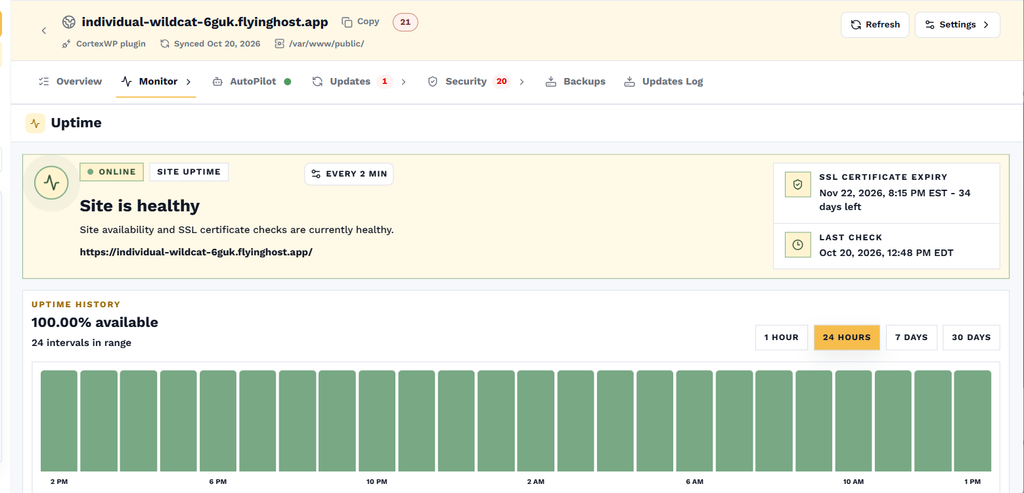Click the uptime bar above 2 AM

click(x=536, y=421)
